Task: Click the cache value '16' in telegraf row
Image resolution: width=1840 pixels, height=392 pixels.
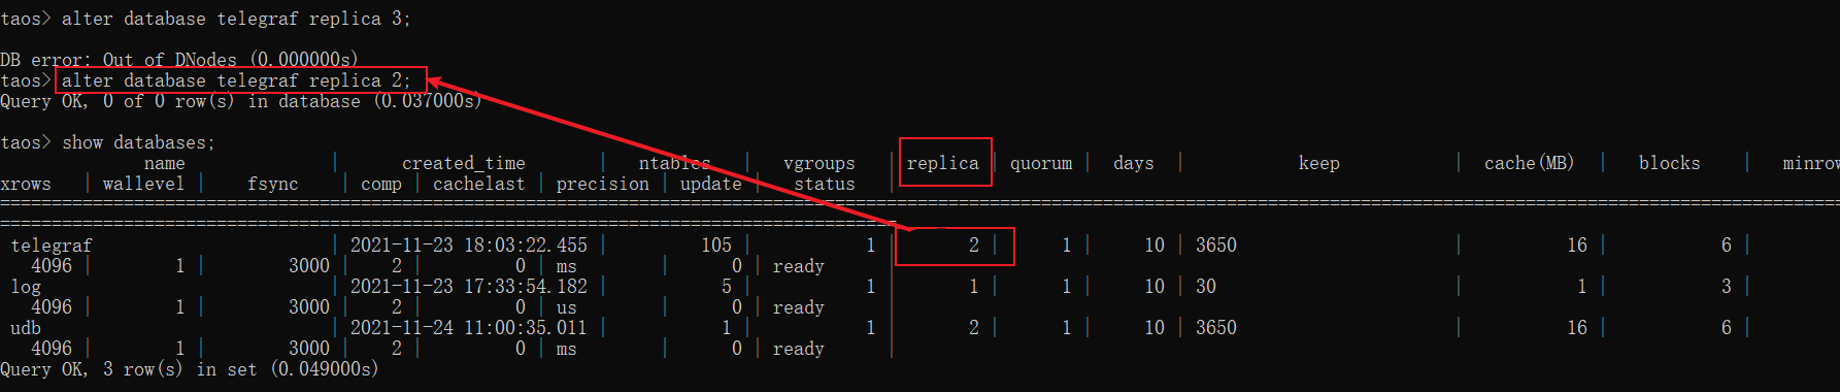Action: pyautogui.click(x=1577, y=246)
